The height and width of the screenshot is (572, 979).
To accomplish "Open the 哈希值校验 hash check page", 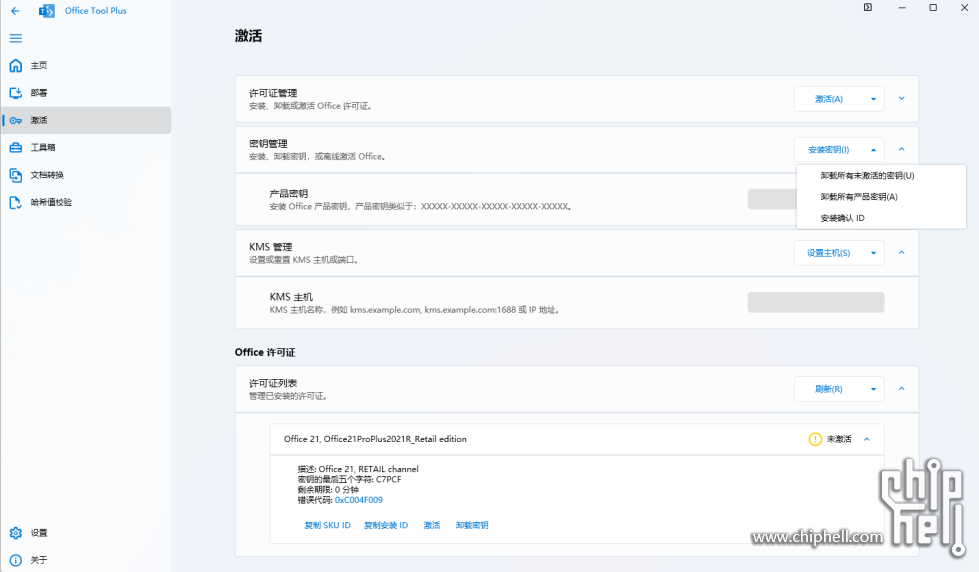I will (86, 202).
